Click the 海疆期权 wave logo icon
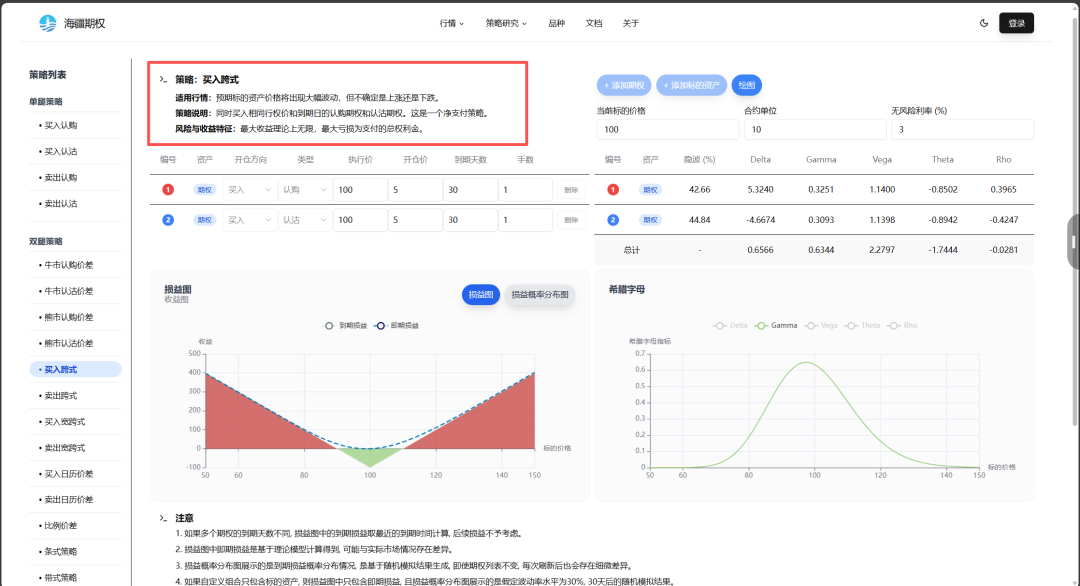Image resolution: width=1080 pixels, height=586 pixels. [47, 23]
